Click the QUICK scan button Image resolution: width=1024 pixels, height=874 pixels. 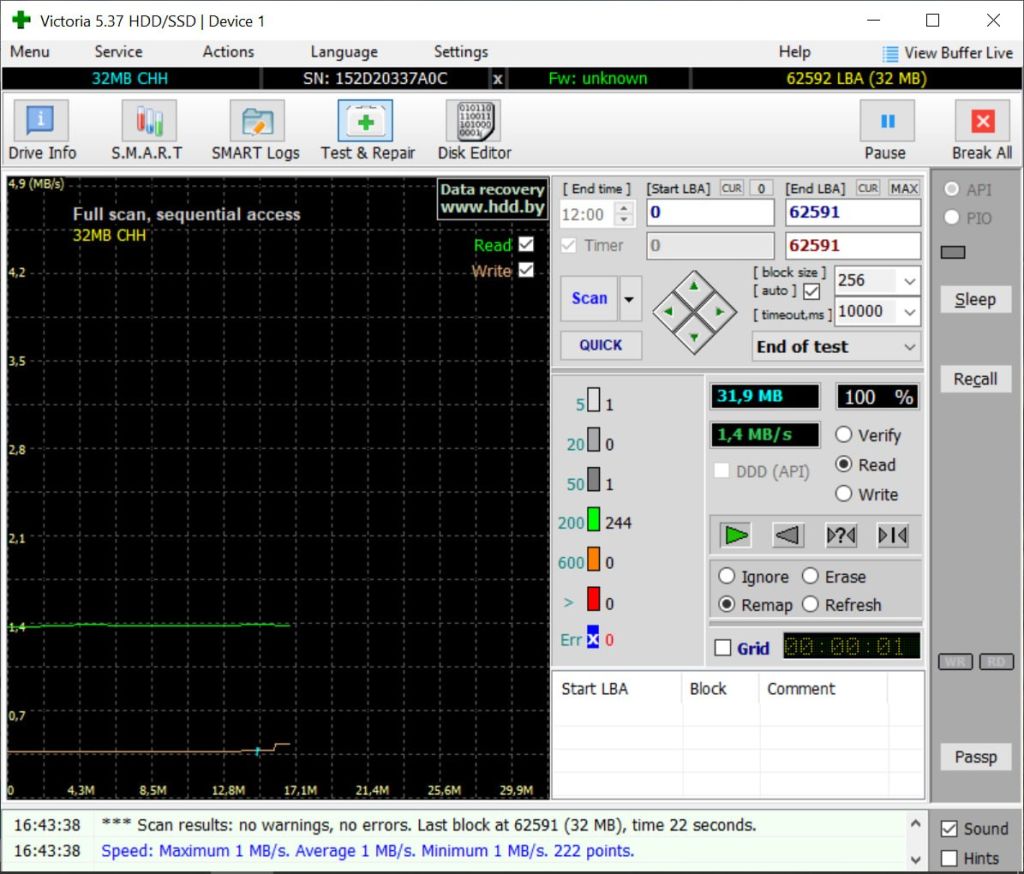[601, 345]
